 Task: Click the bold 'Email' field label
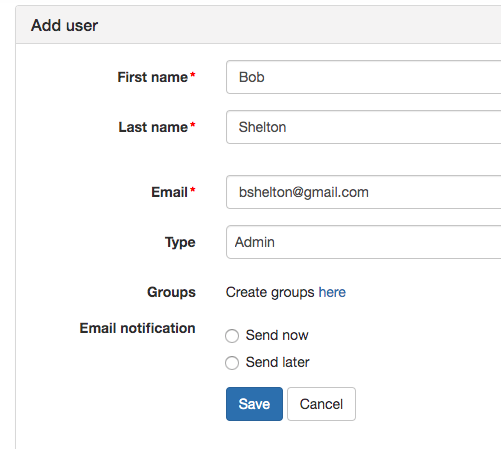[x=169, y=192]
